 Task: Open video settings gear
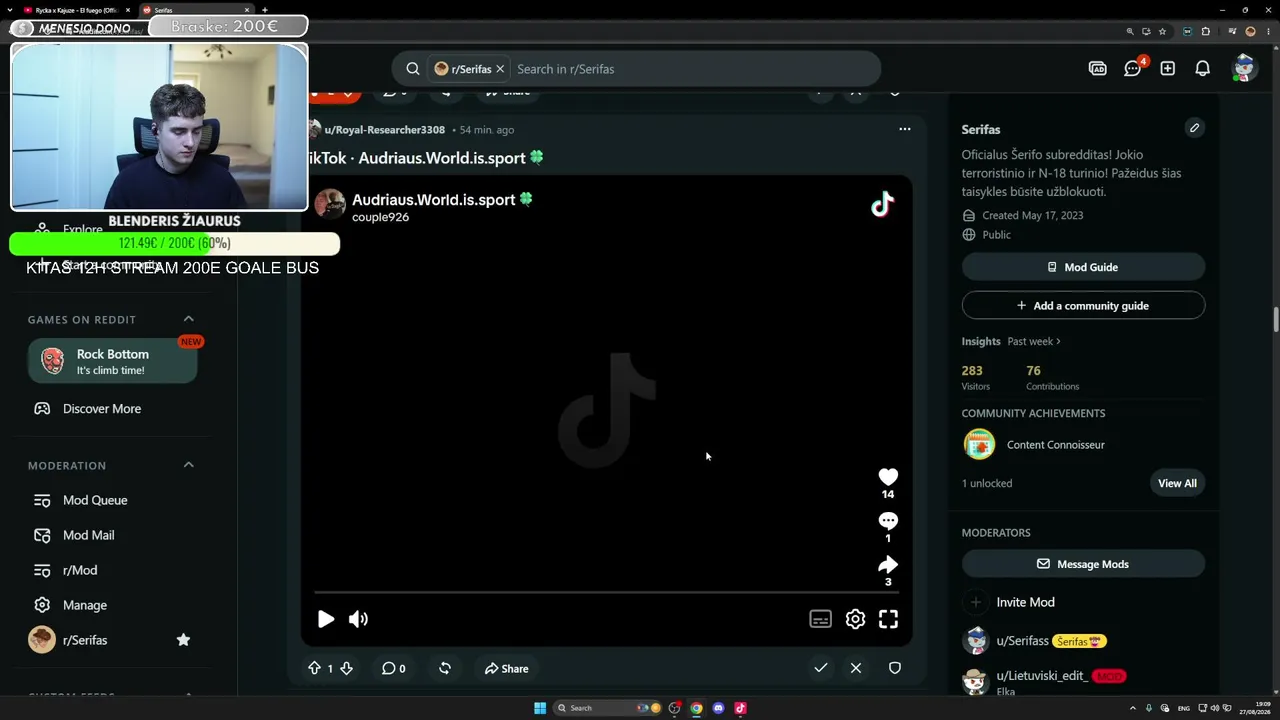pyautogui.click(x=855, y=619)
